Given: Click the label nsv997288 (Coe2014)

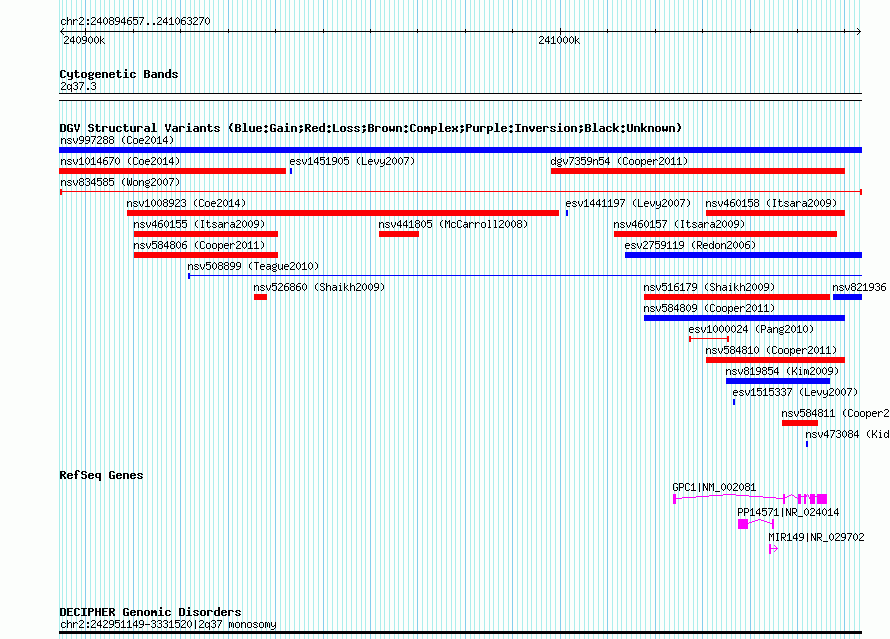Looking at the screenshot, I should point(117,140).
